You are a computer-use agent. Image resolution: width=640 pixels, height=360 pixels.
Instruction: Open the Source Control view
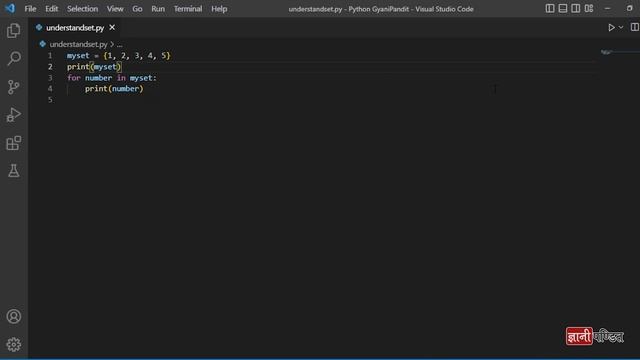pyautogui.click(x=13, y=87)
